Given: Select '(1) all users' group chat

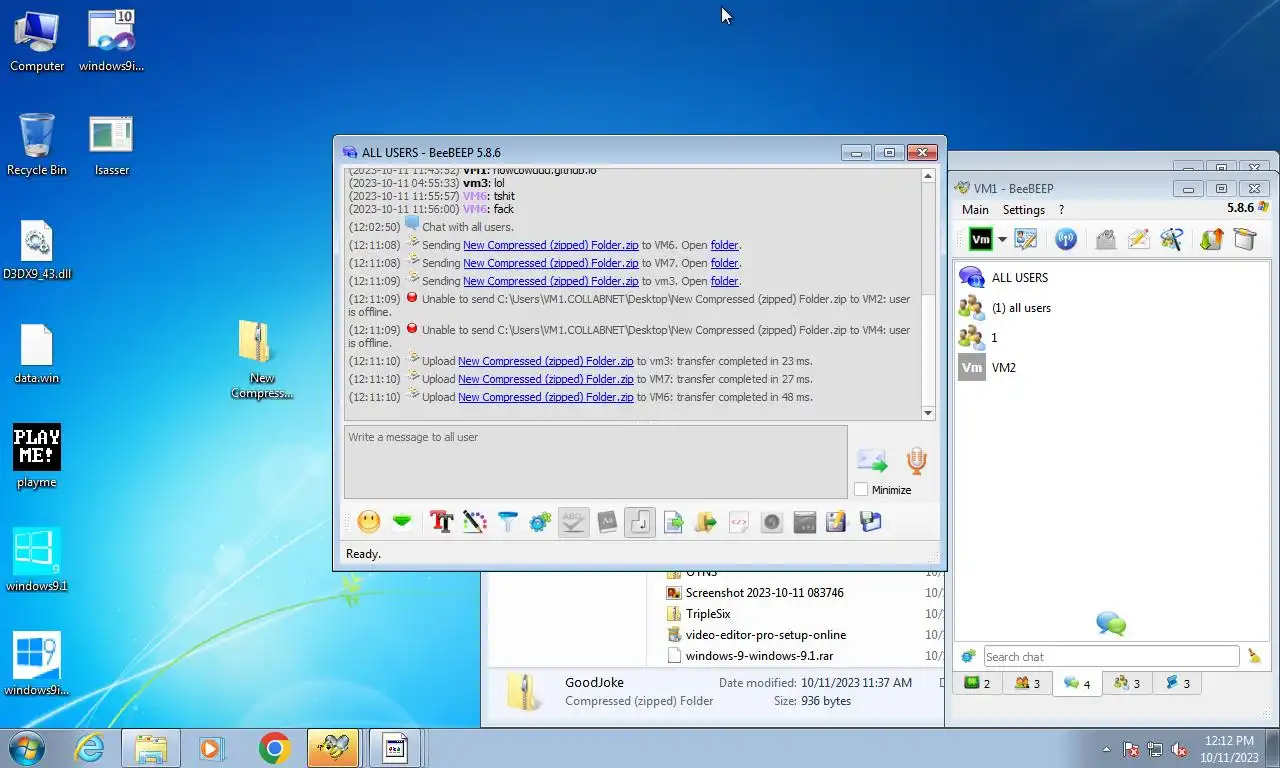Looking at the screenshot, I should [x=1111, y=307].
